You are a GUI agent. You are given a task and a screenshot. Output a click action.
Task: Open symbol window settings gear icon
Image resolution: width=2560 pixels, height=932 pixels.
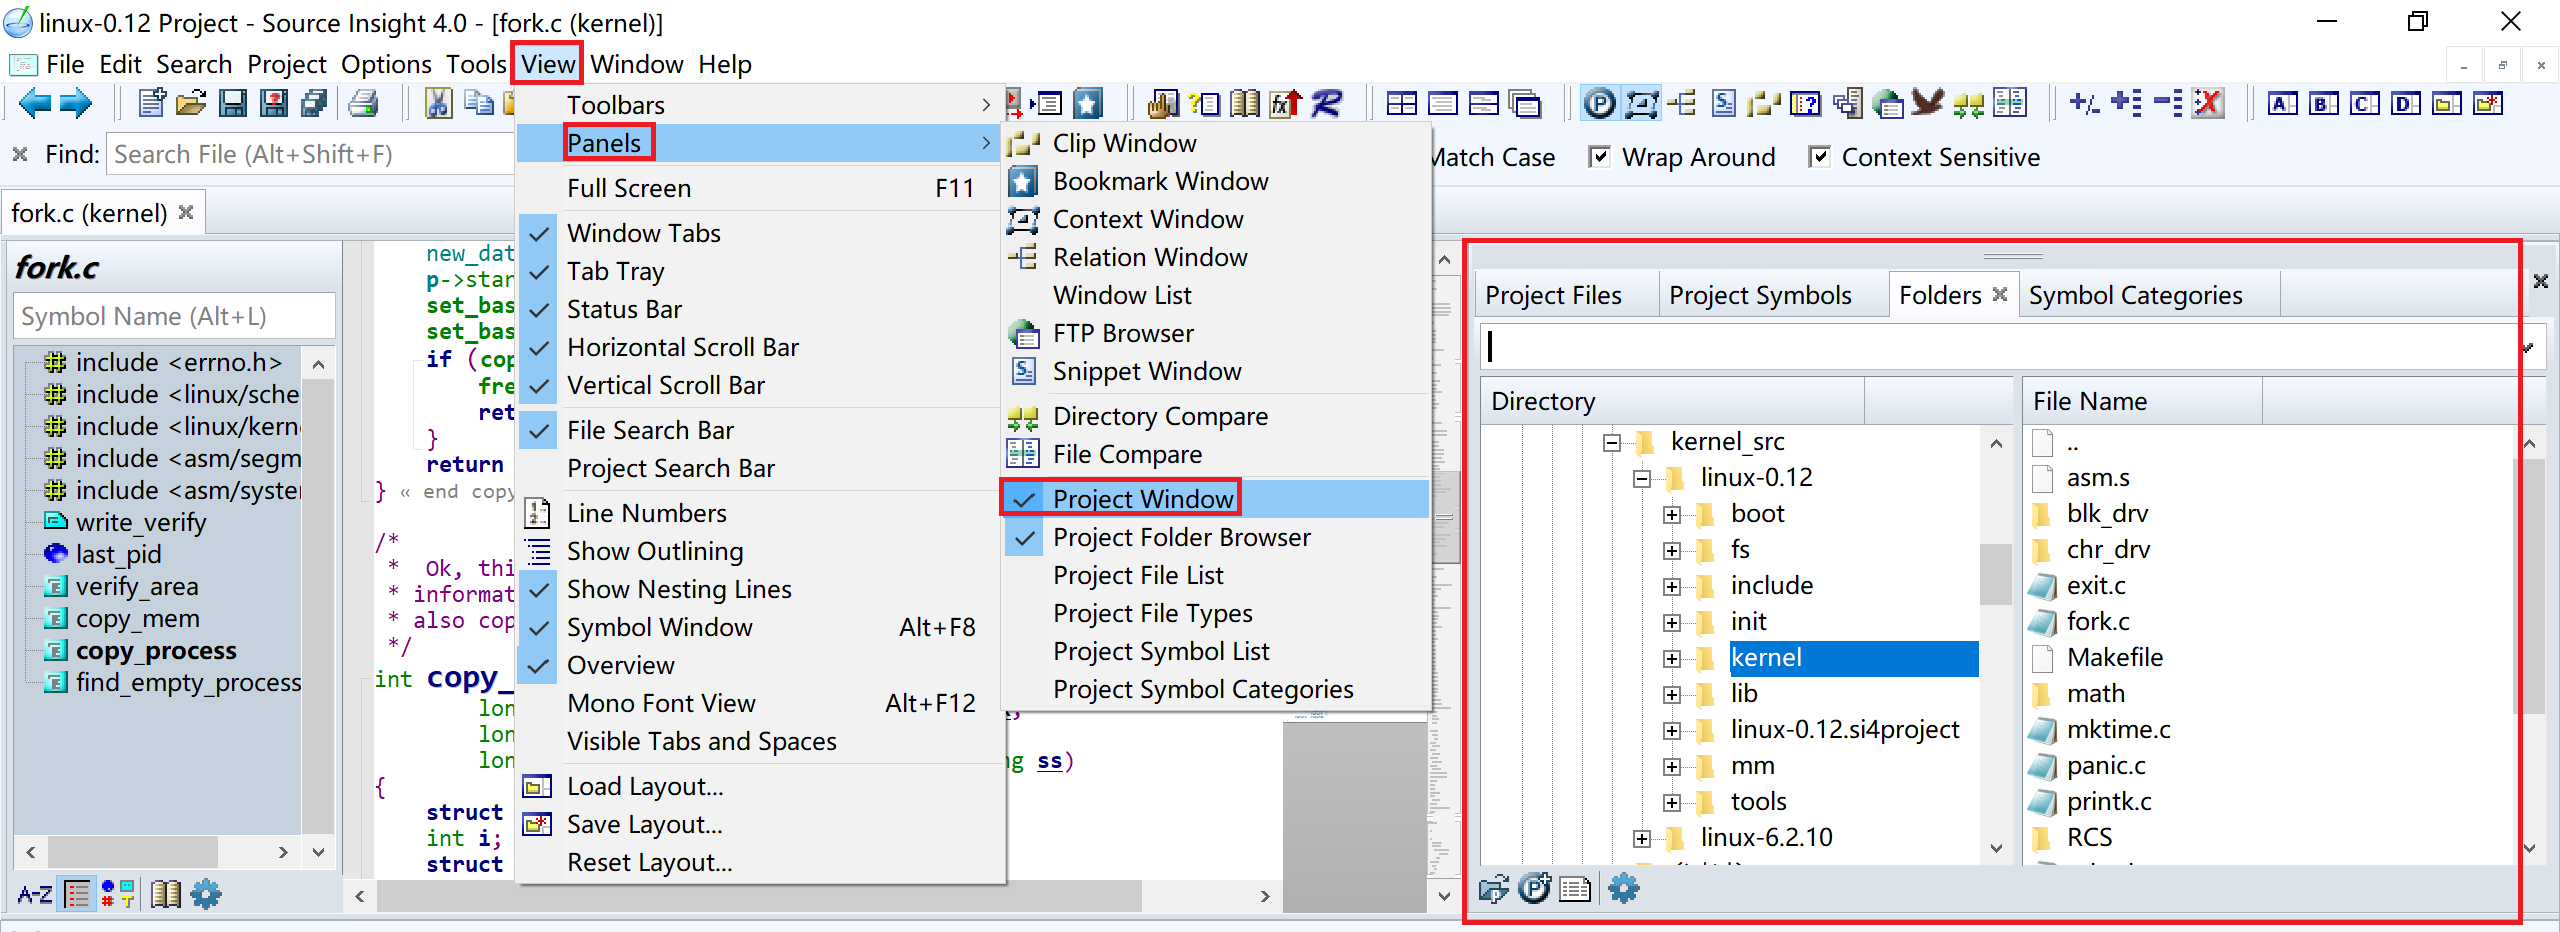pyautogui.click(x=206, y=894)
